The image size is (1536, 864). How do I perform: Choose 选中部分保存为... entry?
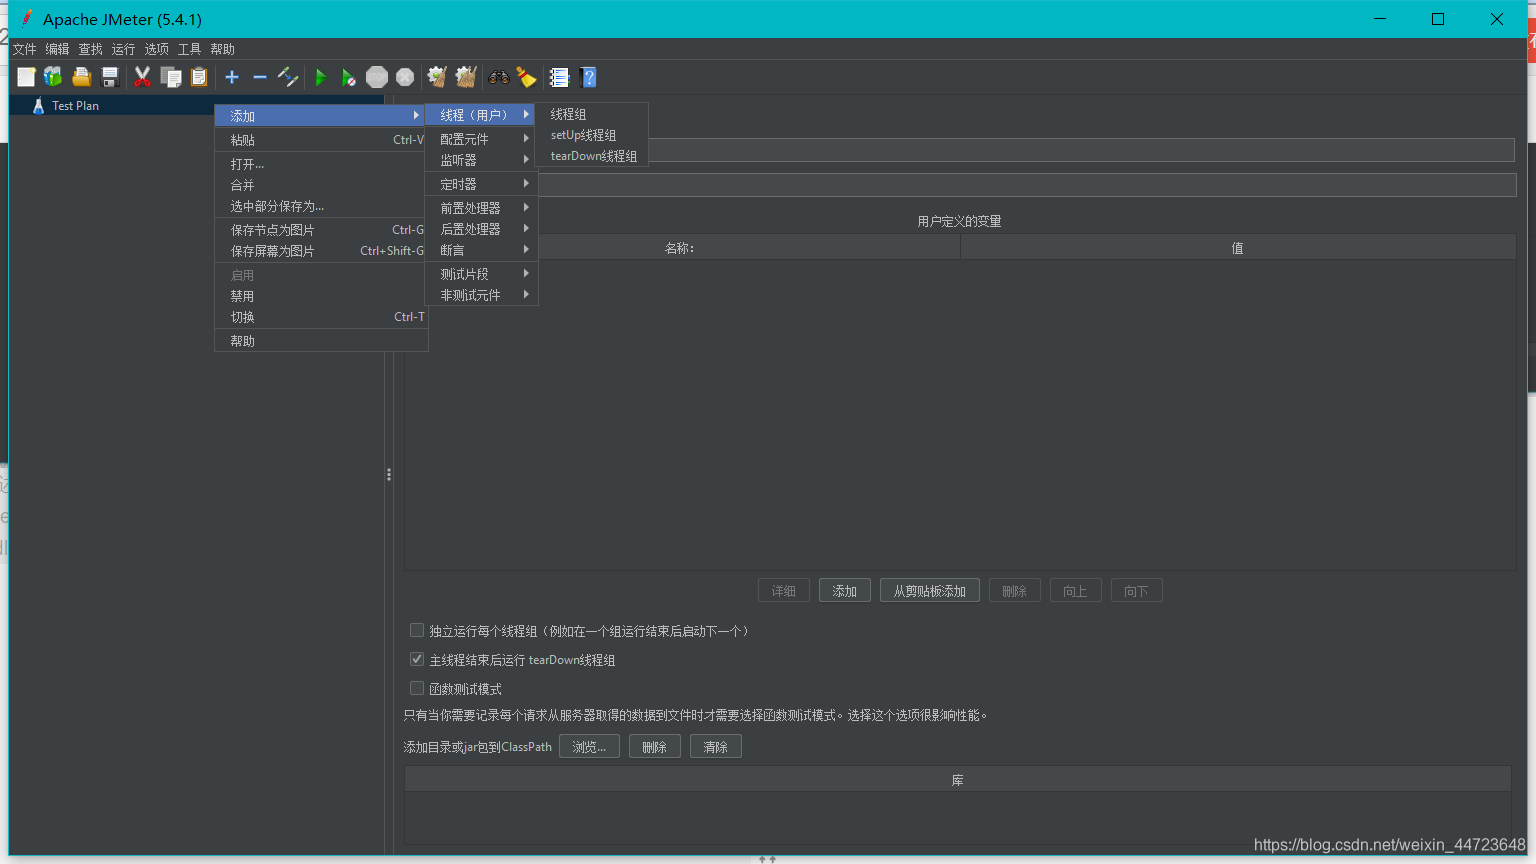[320, 206]
